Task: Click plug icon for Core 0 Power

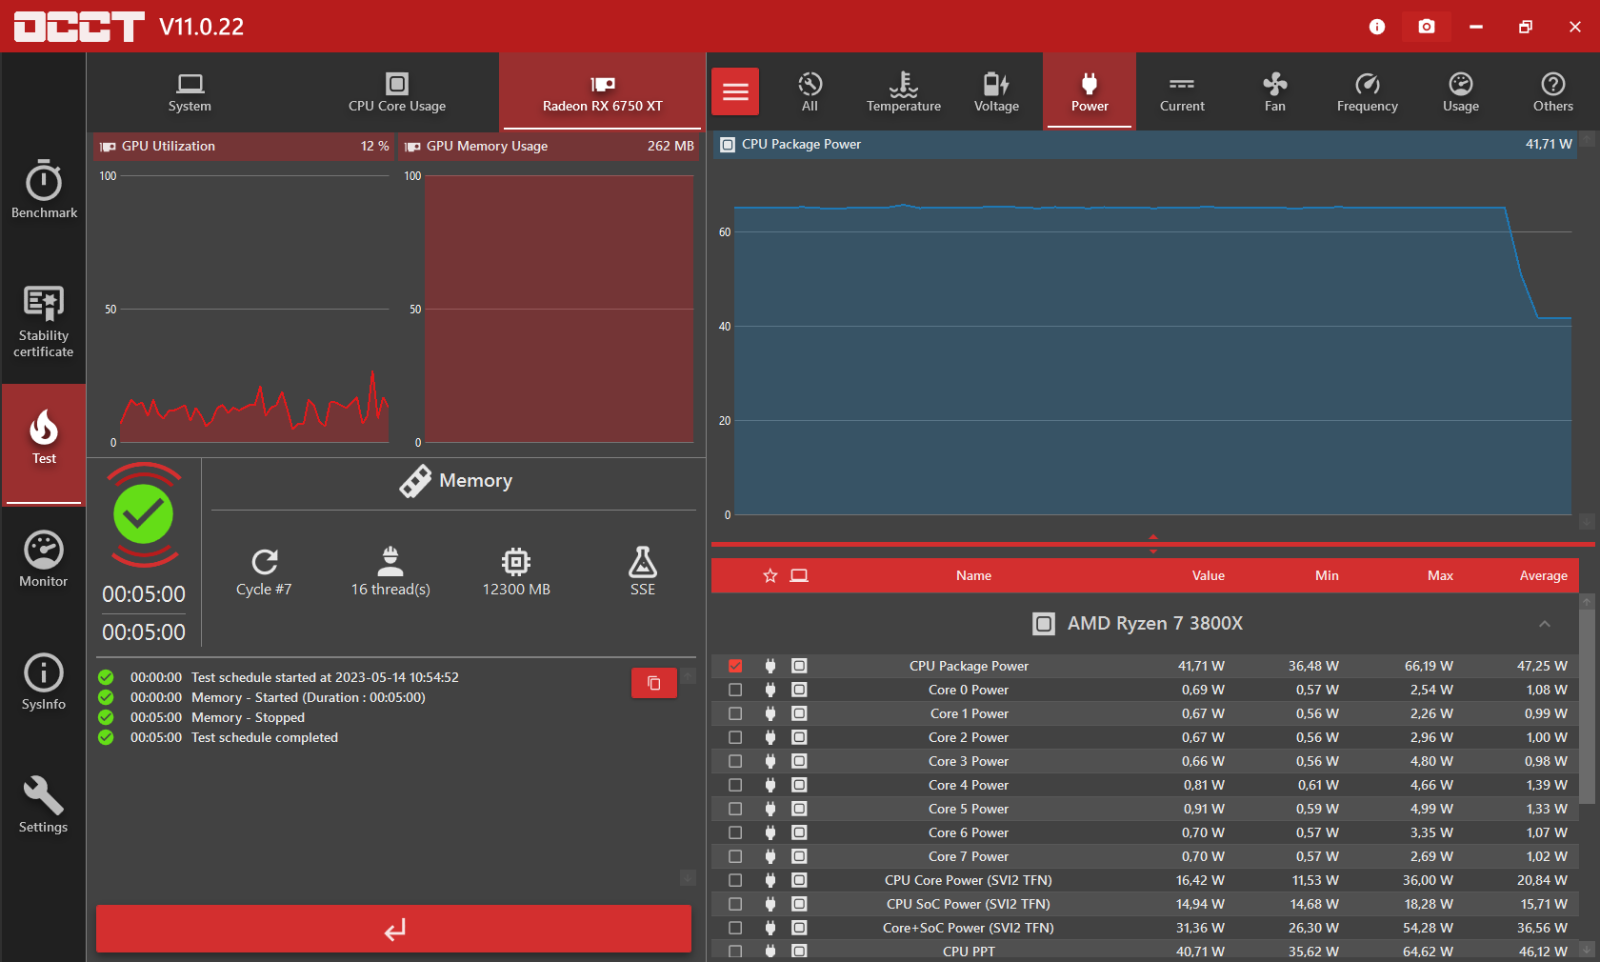Action: 770,690
